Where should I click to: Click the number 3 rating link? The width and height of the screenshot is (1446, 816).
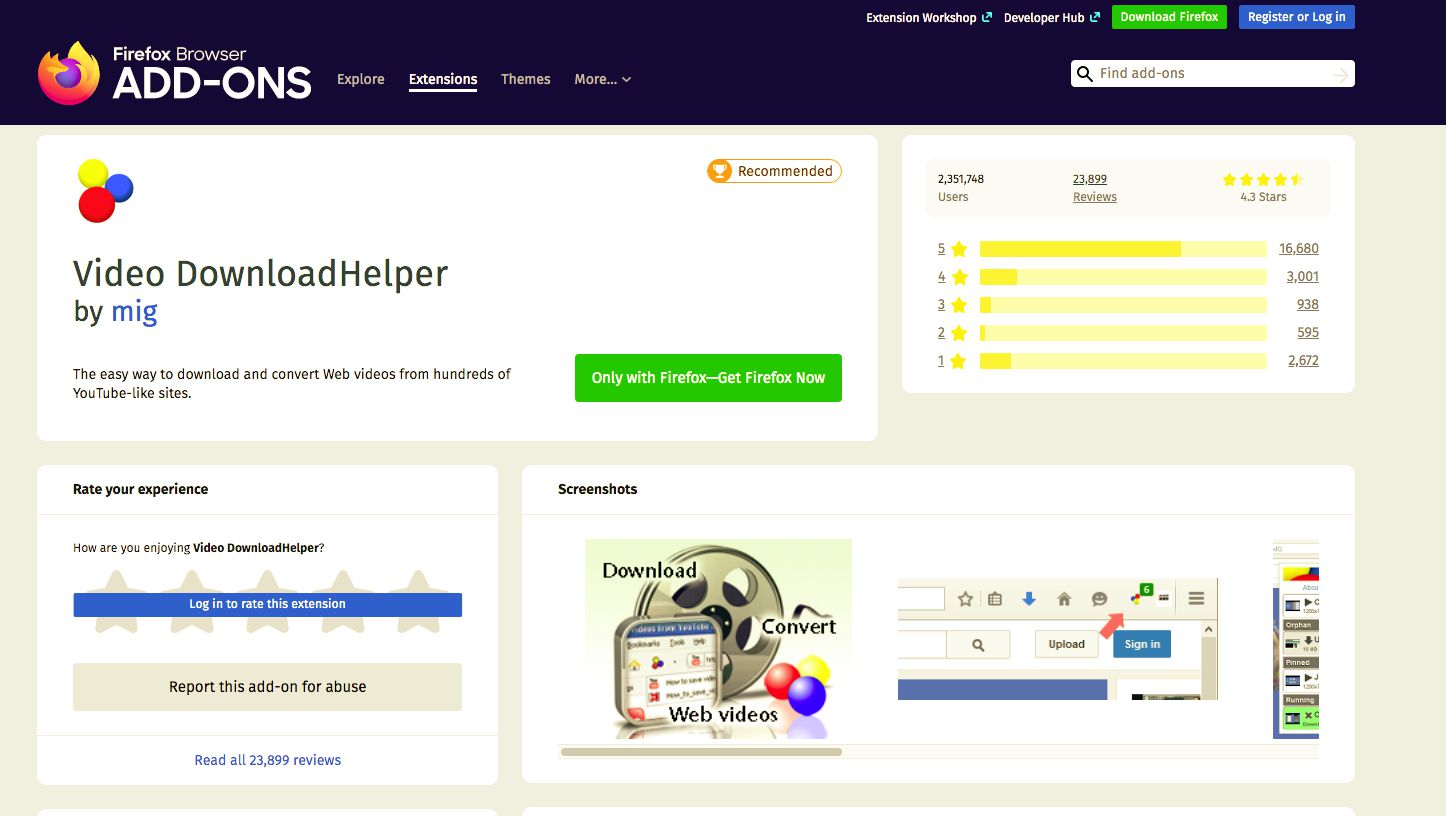click(941, 305)
